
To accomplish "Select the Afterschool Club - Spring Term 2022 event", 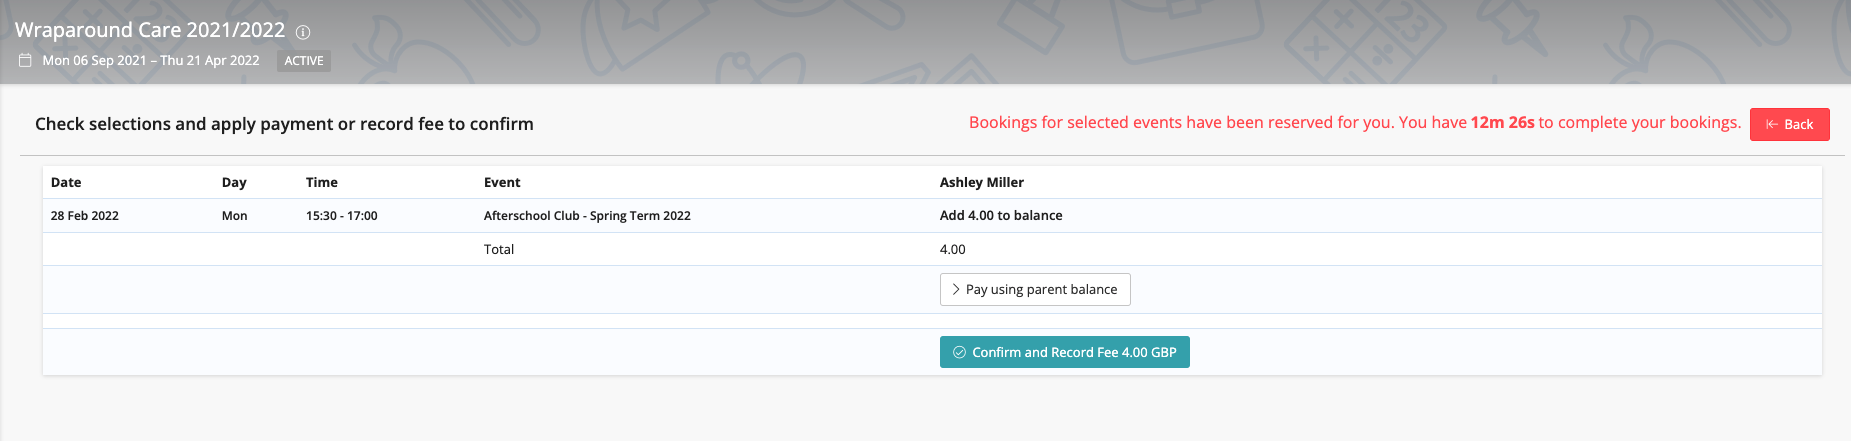I will click(x=587, y=215).
